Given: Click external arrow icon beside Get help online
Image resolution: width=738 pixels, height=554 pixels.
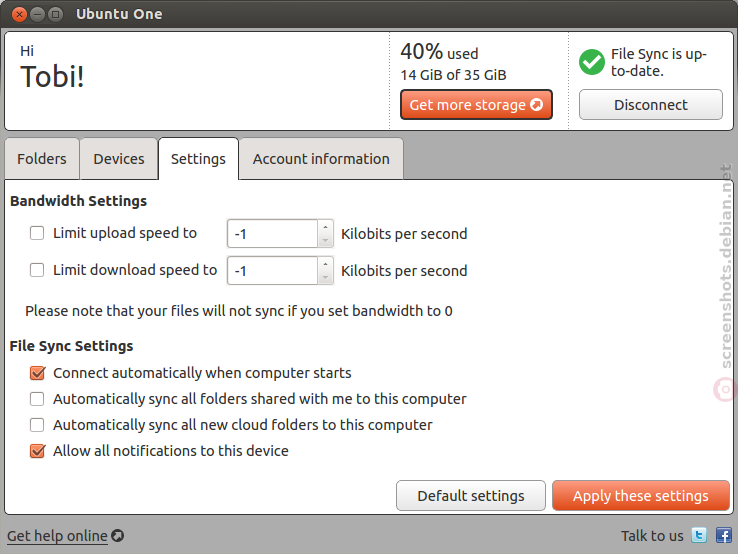Looking at the screenshot, I should 118,536.
